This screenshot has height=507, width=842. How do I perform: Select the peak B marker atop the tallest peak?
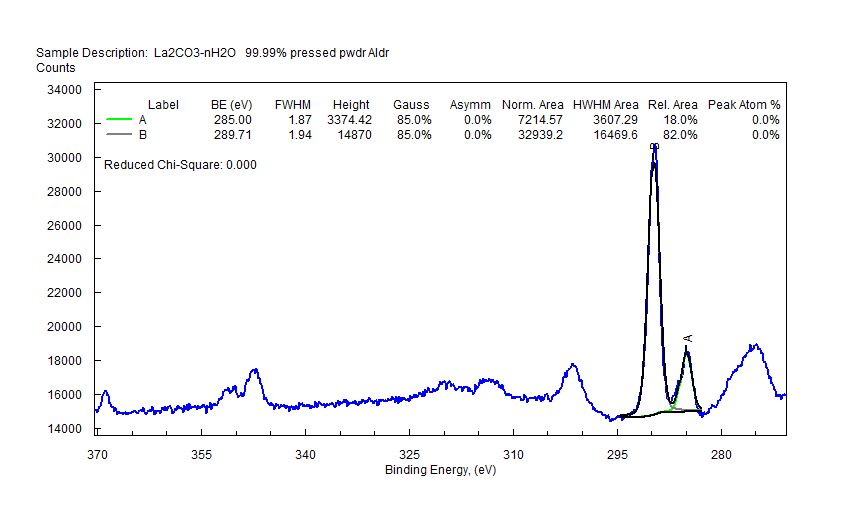coord(654,147)
